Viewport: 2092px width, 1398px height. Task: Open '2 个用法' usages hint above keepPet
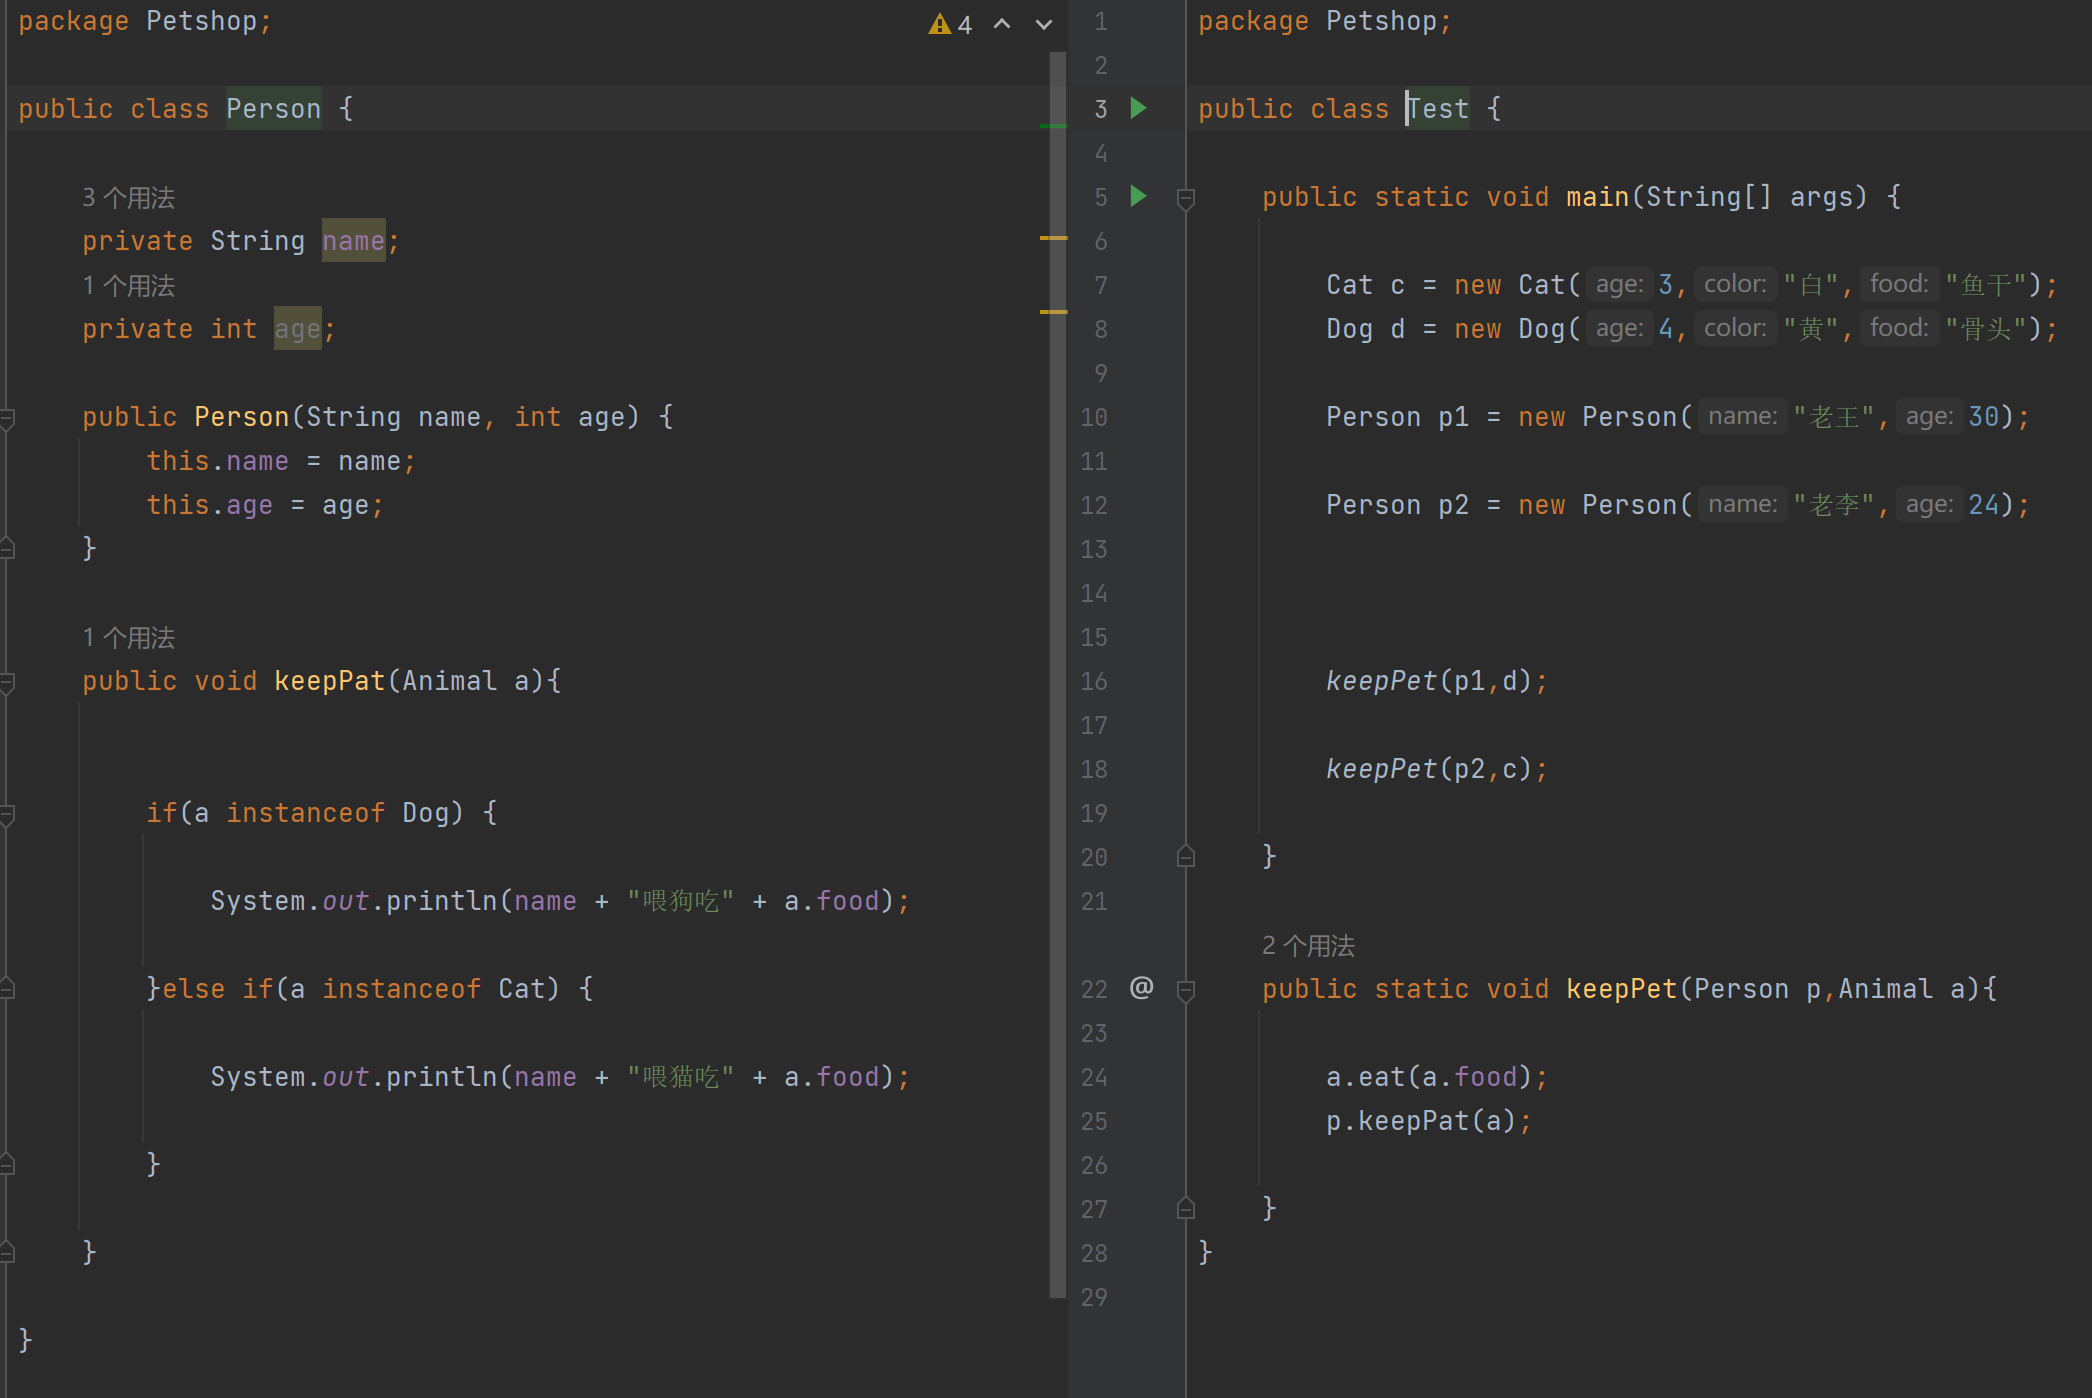(1308, 946)
